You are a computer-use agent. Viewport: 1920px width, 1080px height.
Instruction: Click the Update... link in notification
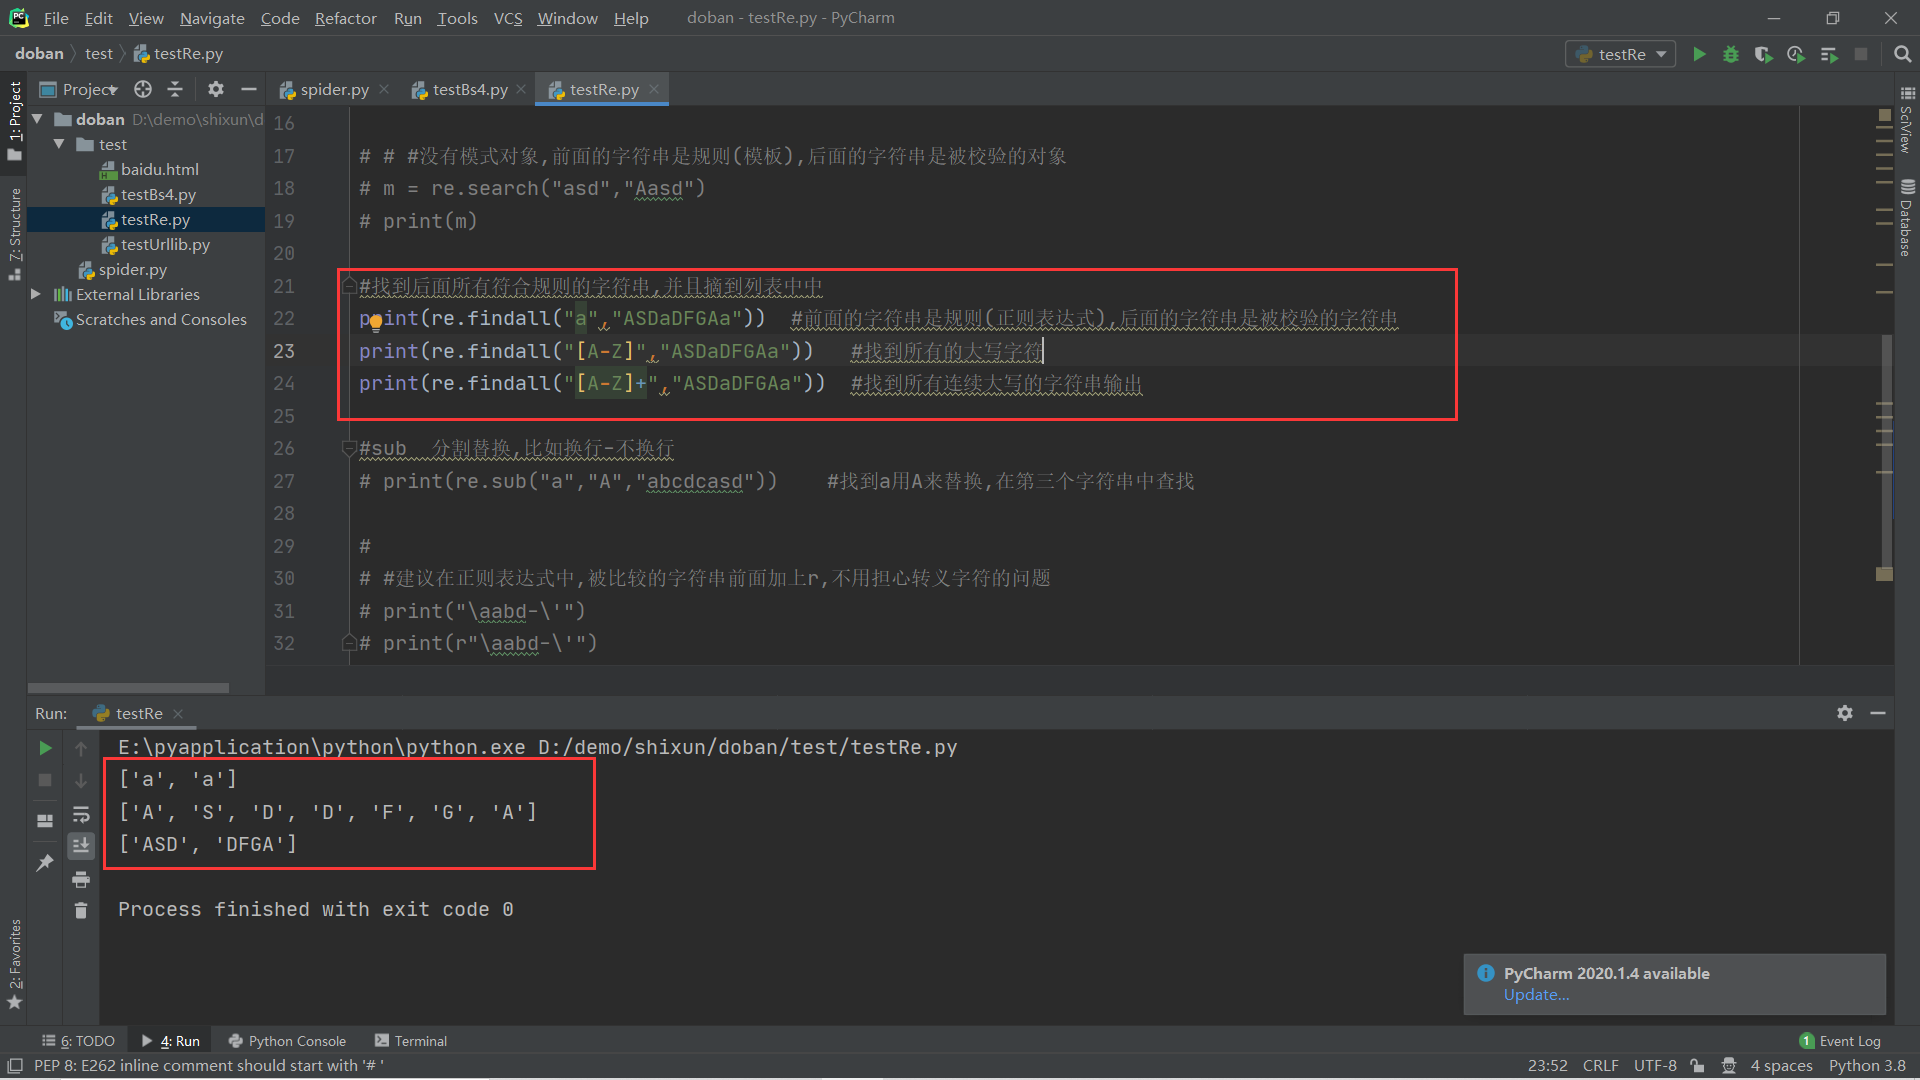pyautogui.click(x=1536, y=995)
